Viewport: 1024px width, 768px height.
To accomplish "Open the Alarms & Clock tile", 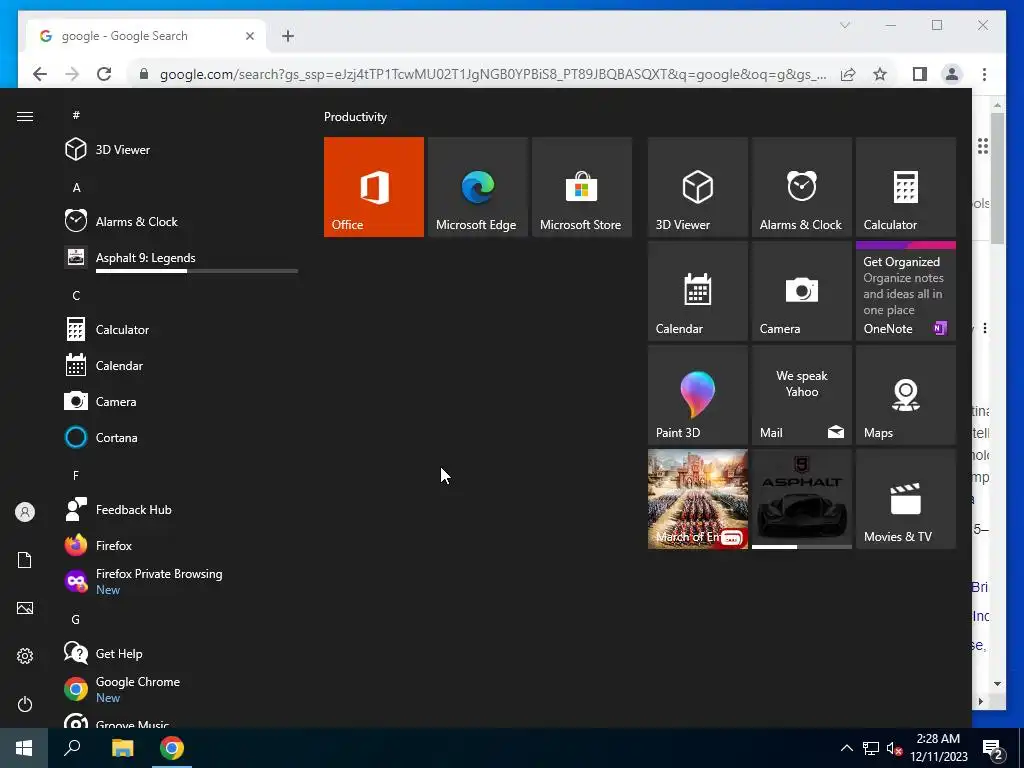I will (802, 187).
